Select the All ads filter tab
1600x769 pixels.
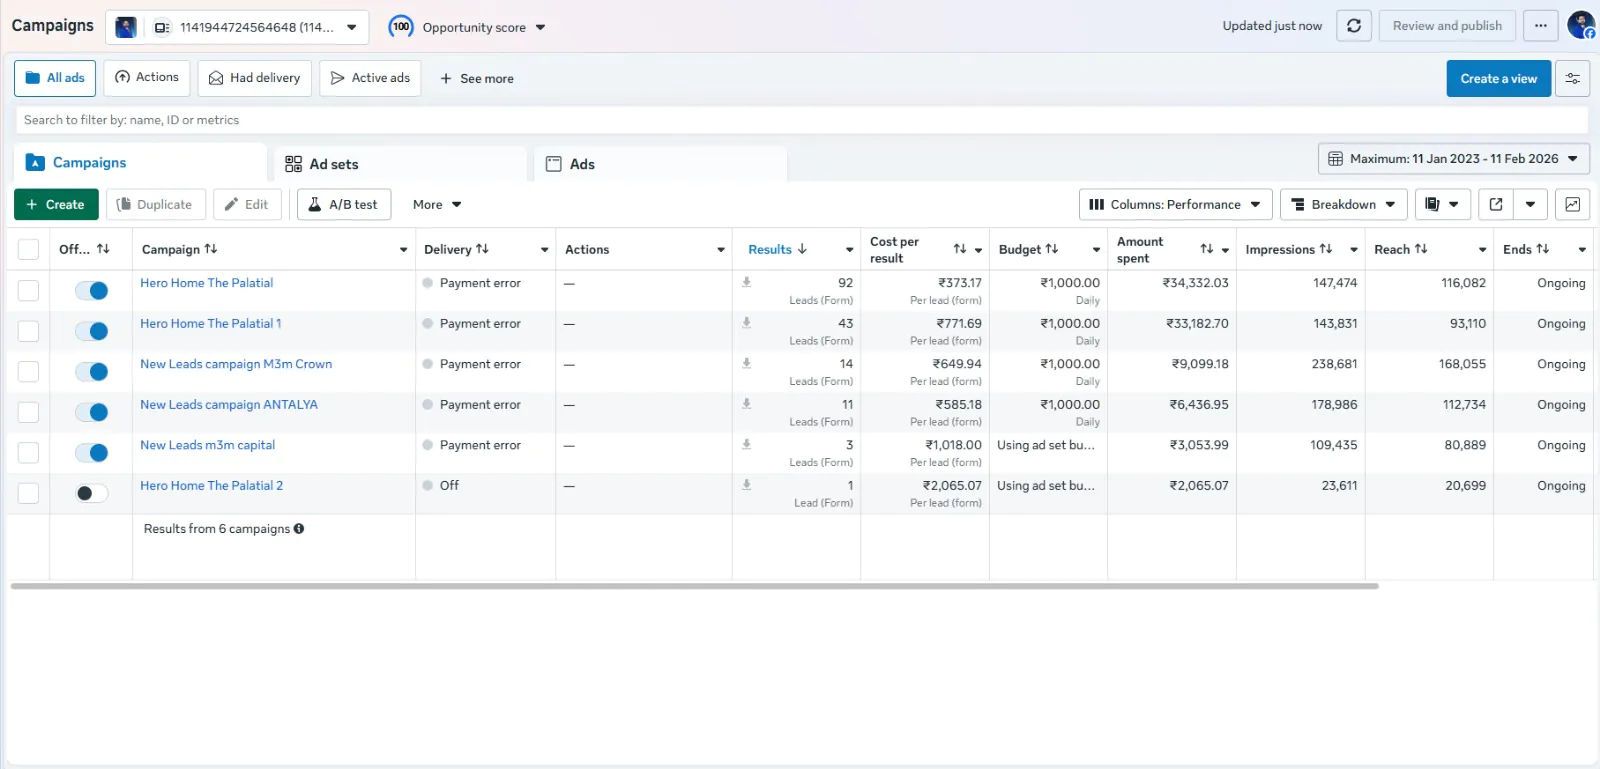[55, 78]
